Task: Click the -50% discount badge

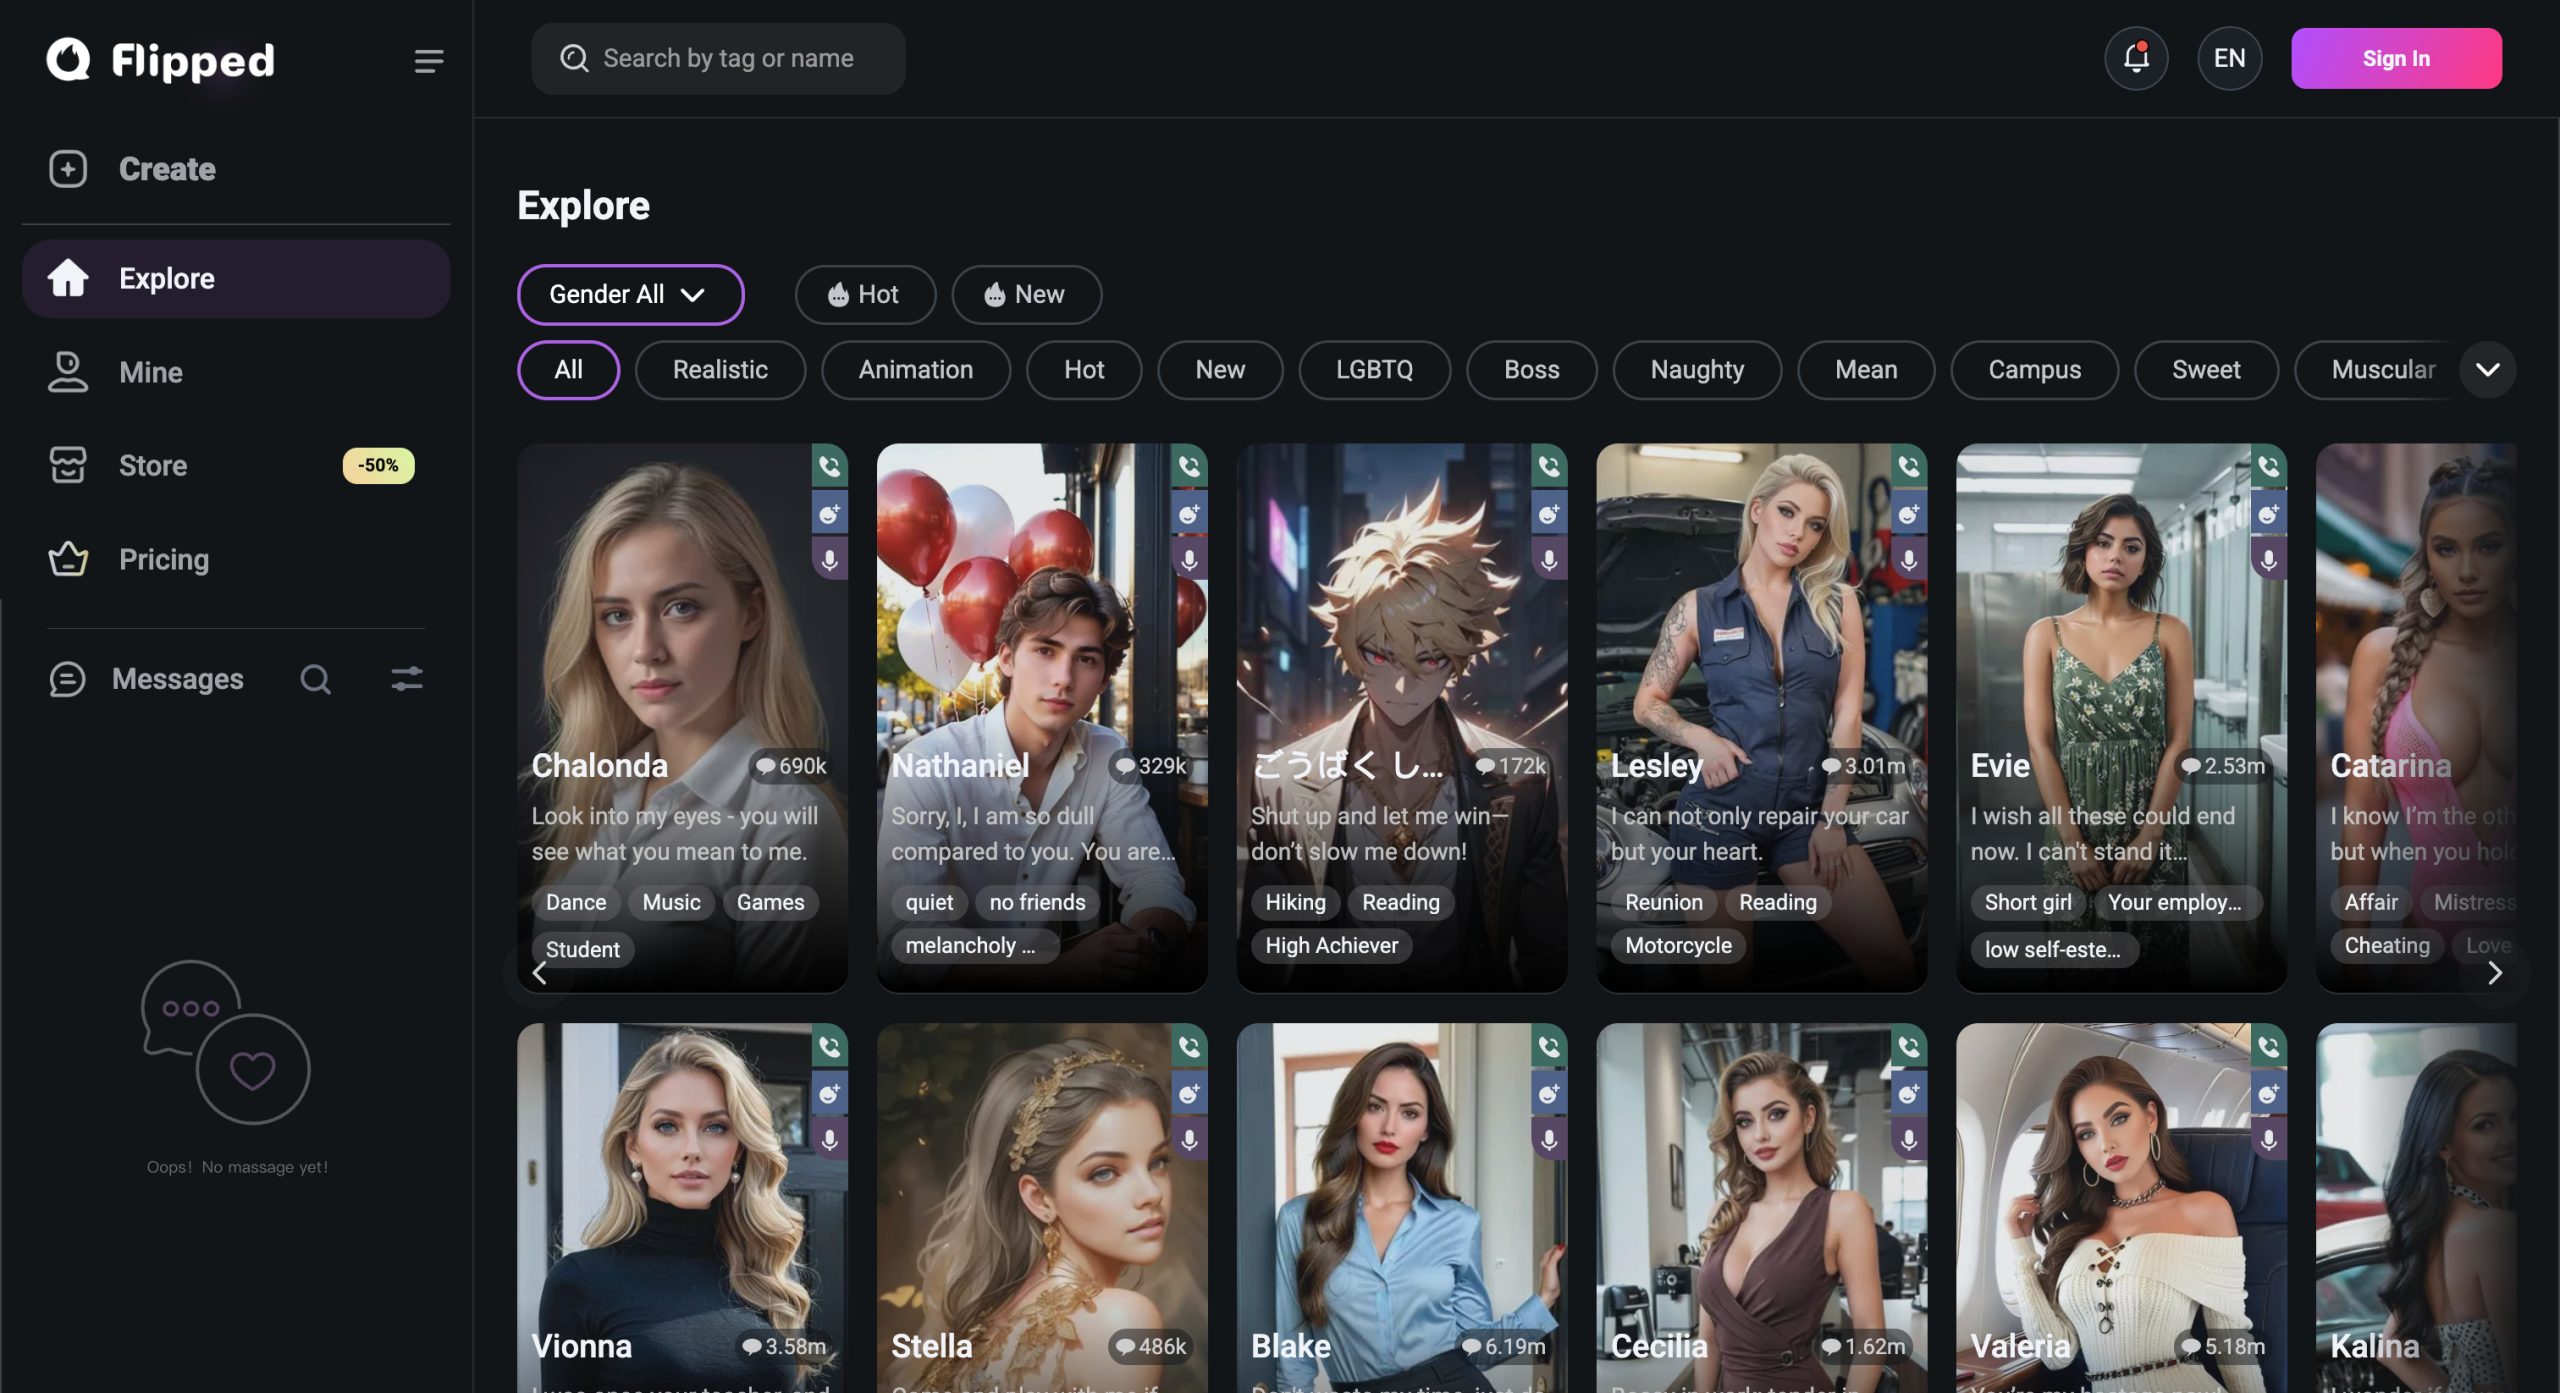Action: (x=378, y=465)
